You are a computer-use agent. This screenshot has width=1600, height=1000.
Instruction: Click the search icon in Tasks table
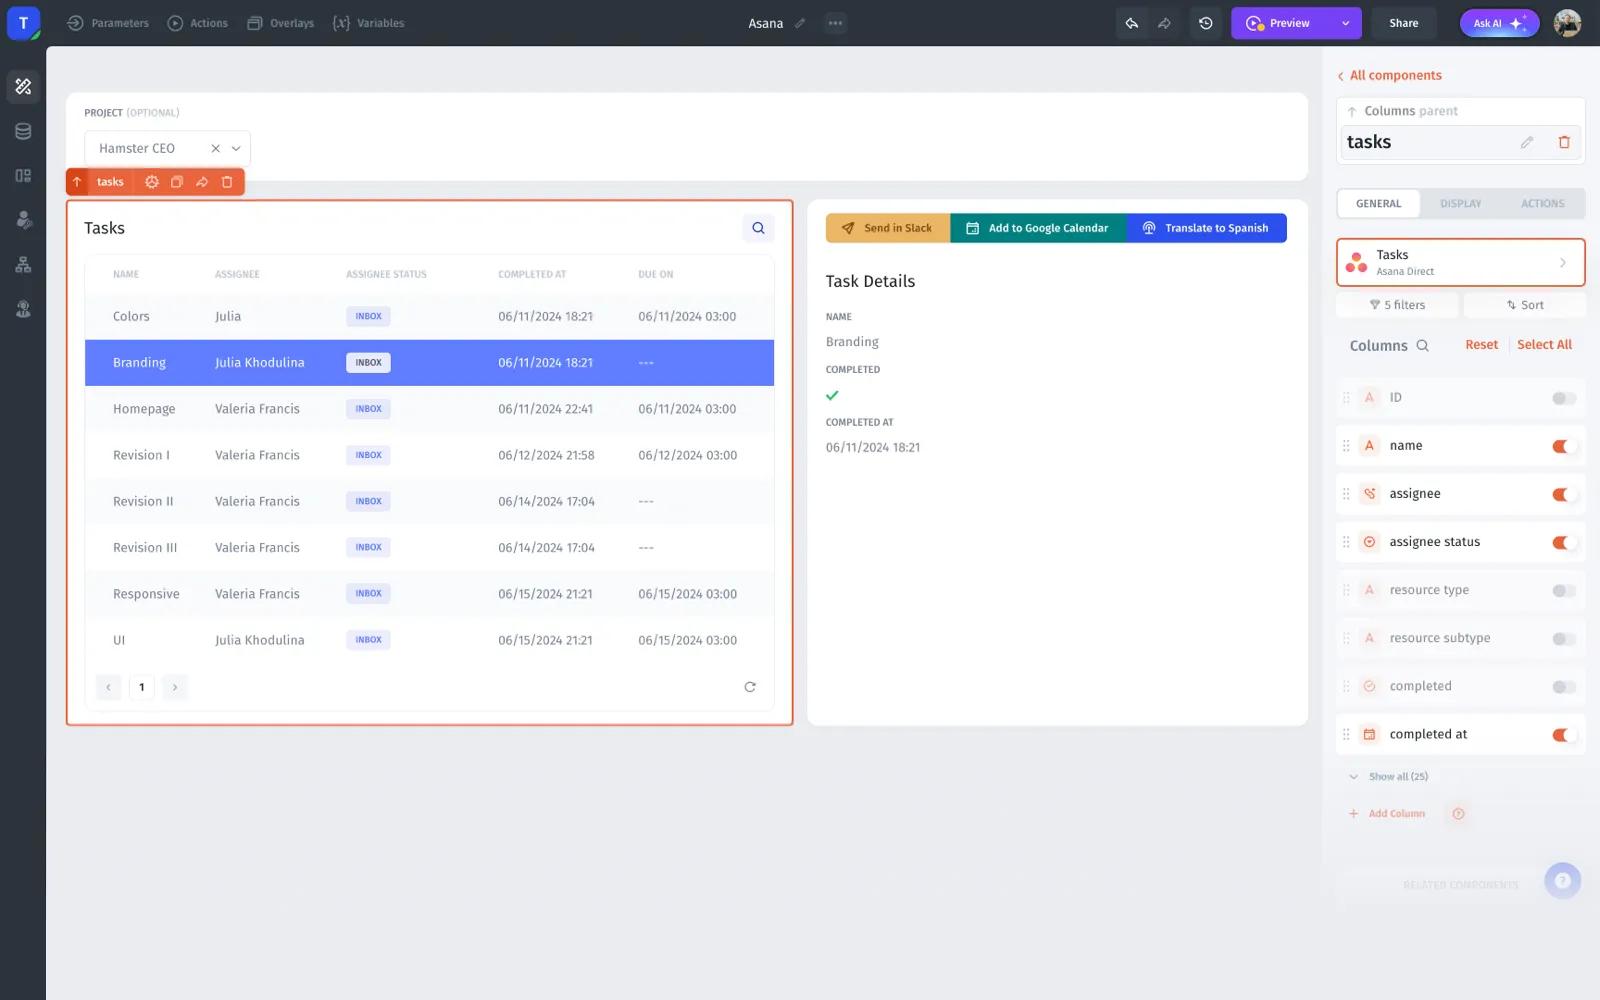point(758,228)
